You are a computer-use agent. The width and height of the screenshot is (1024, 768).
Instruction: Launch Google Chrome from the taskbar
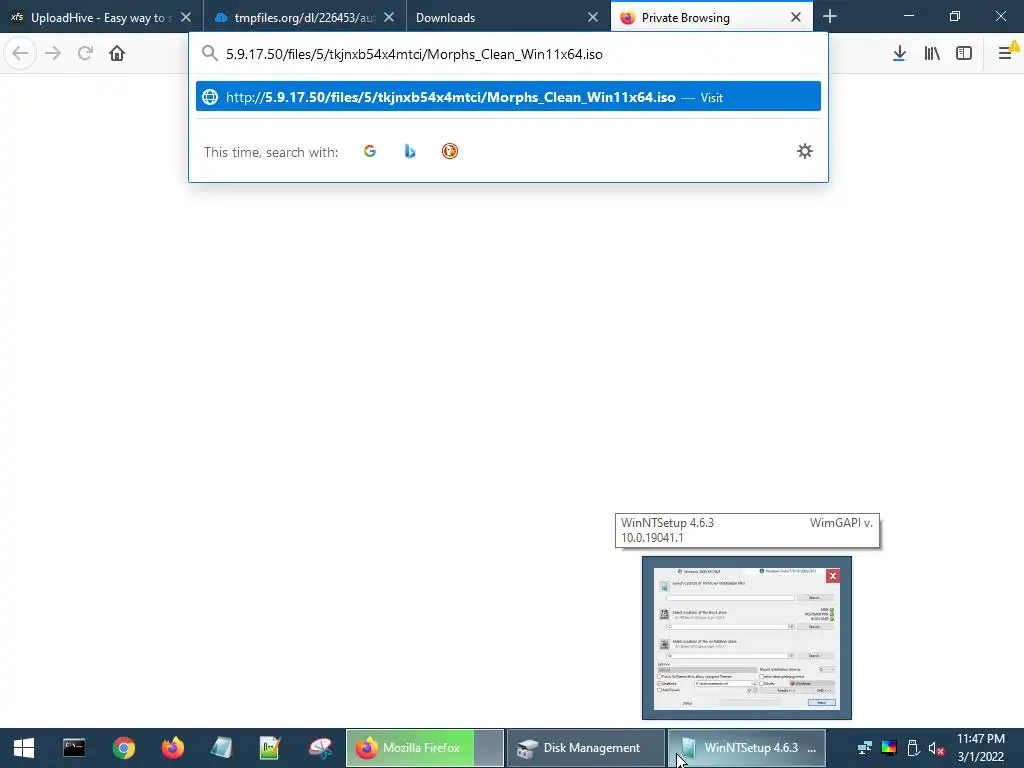pyautogui.click(x=123, y=748)
